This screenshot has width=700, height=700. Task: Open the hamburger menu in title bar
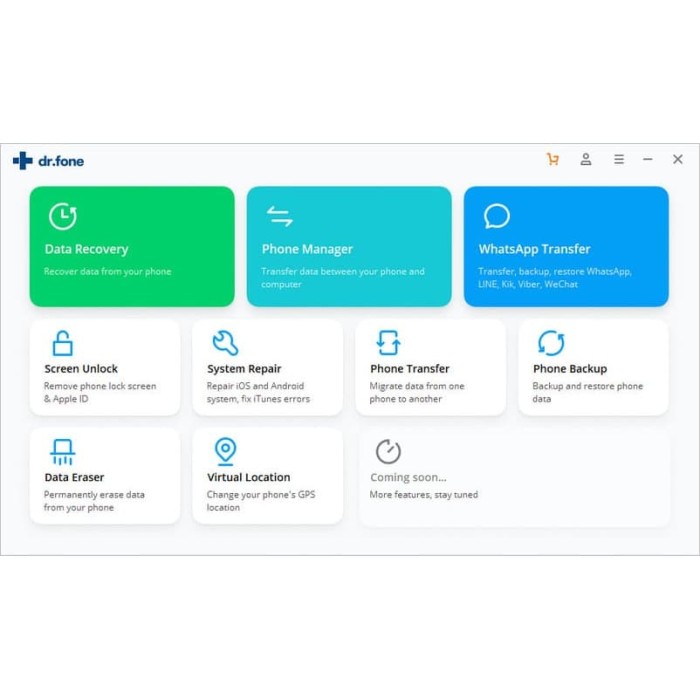pyautogui.click(x=619, y=160)
